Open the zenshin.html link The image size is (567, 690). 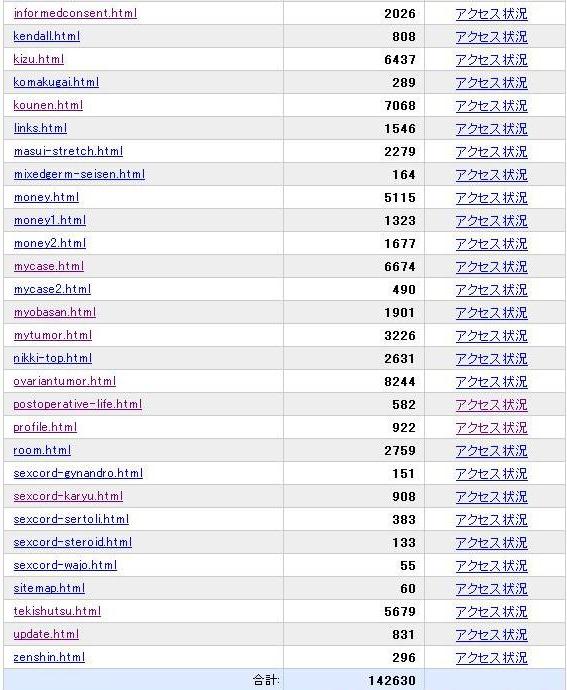coord(49,657)
